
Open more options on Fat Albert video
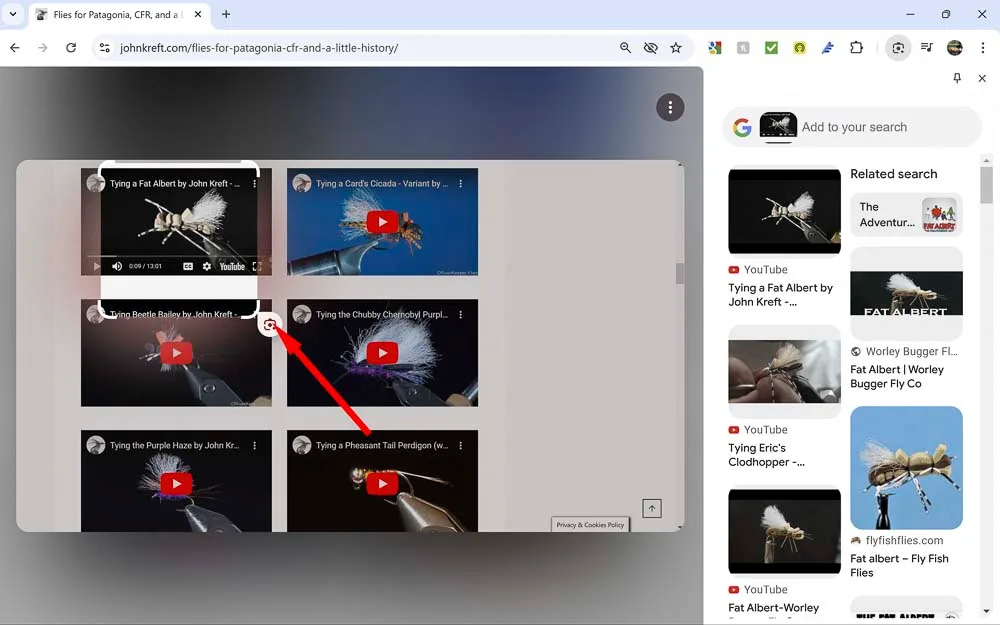254,184
